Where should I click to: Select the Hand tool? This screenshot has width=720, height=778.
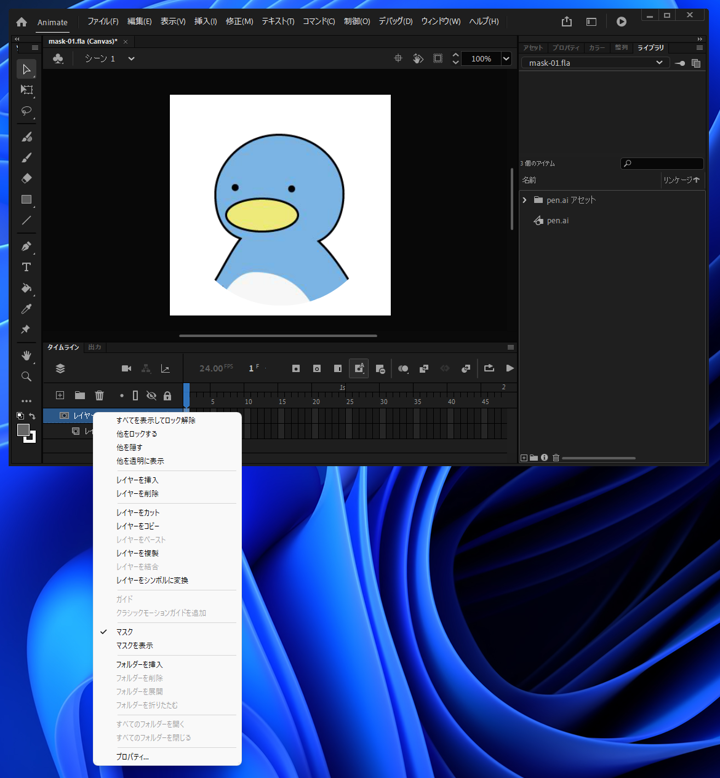[26, 356]
